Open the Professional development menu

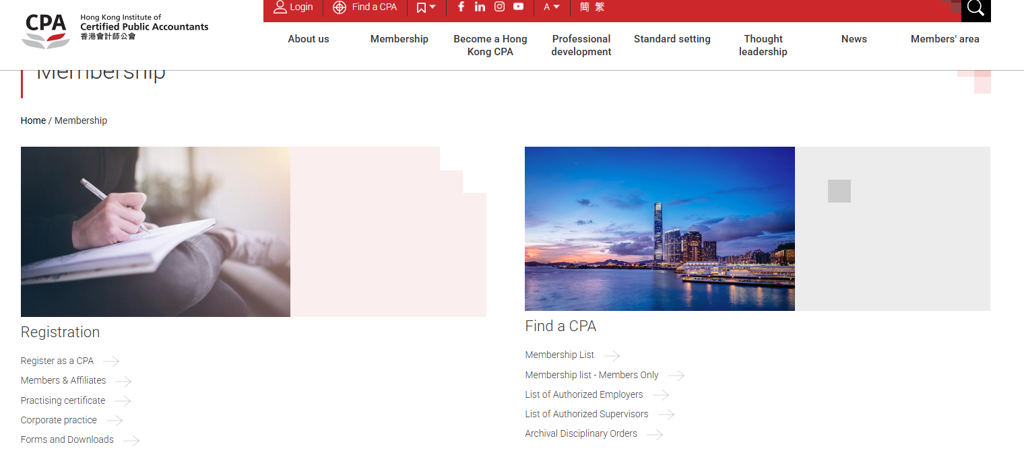click(x=581, y=45)
